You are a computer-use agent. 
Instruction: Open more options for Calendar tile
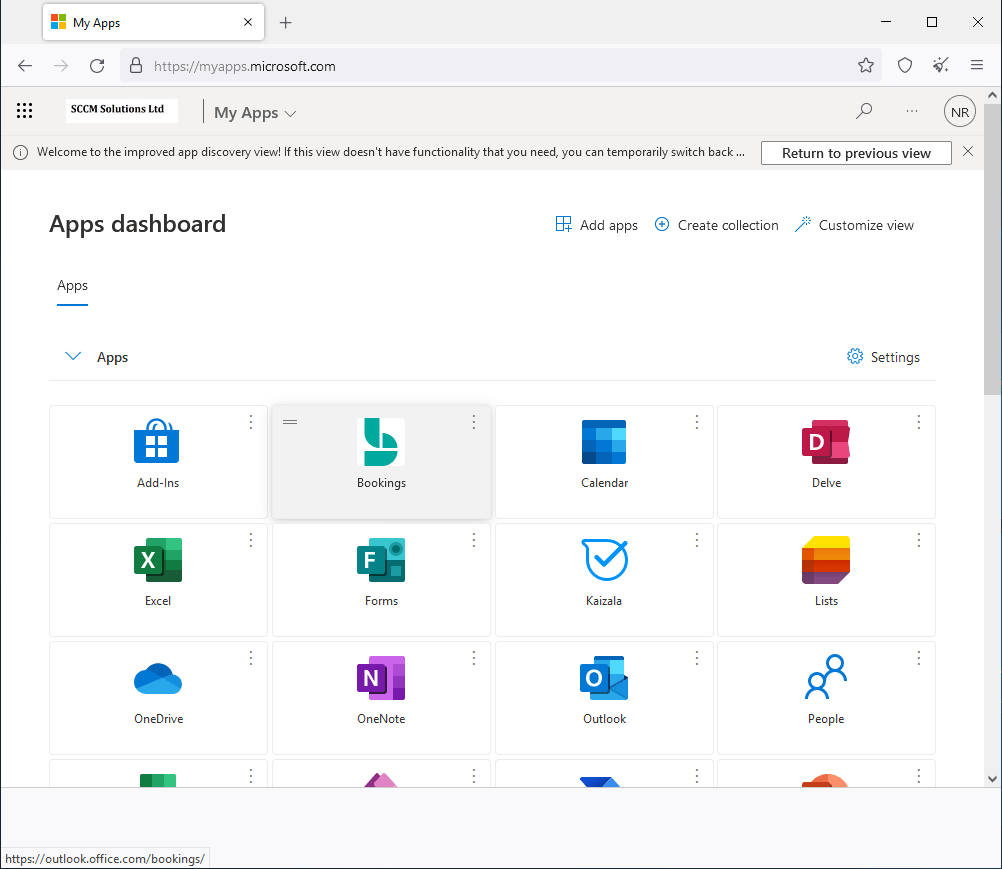tap(697, 422)
